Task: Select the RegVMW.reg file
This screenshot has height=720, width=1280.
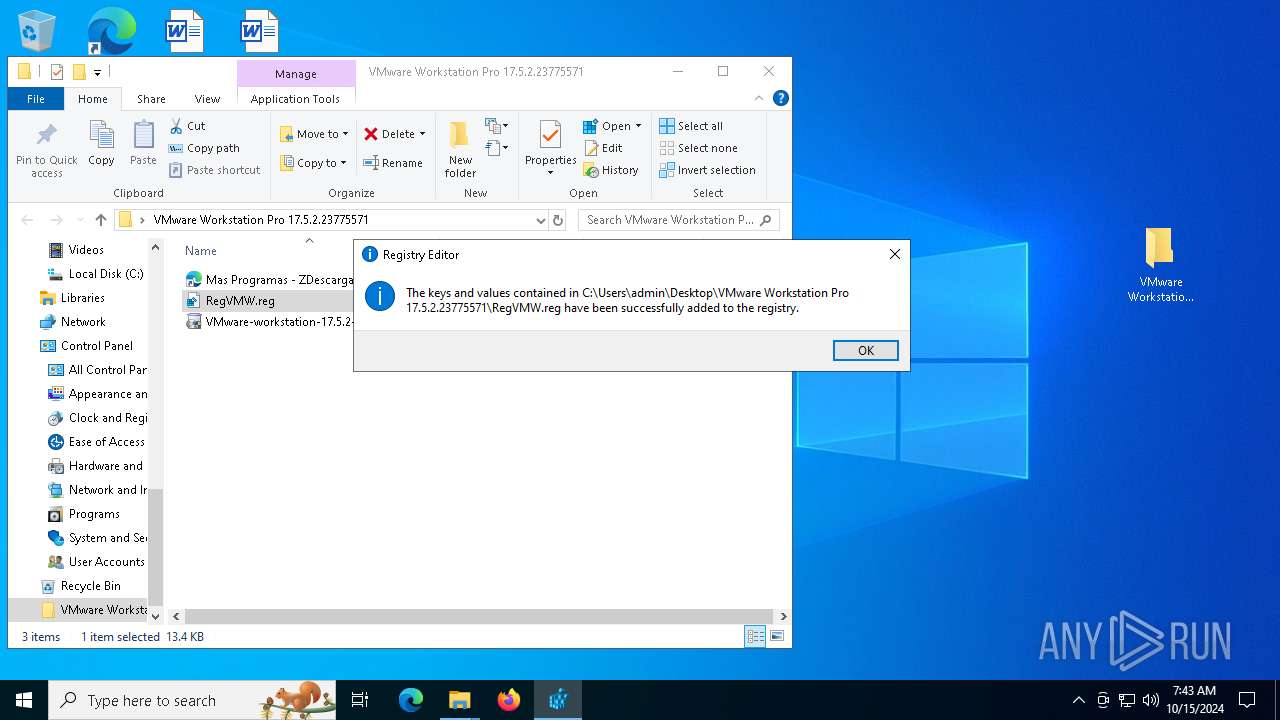Action: [x=230, y=300]
